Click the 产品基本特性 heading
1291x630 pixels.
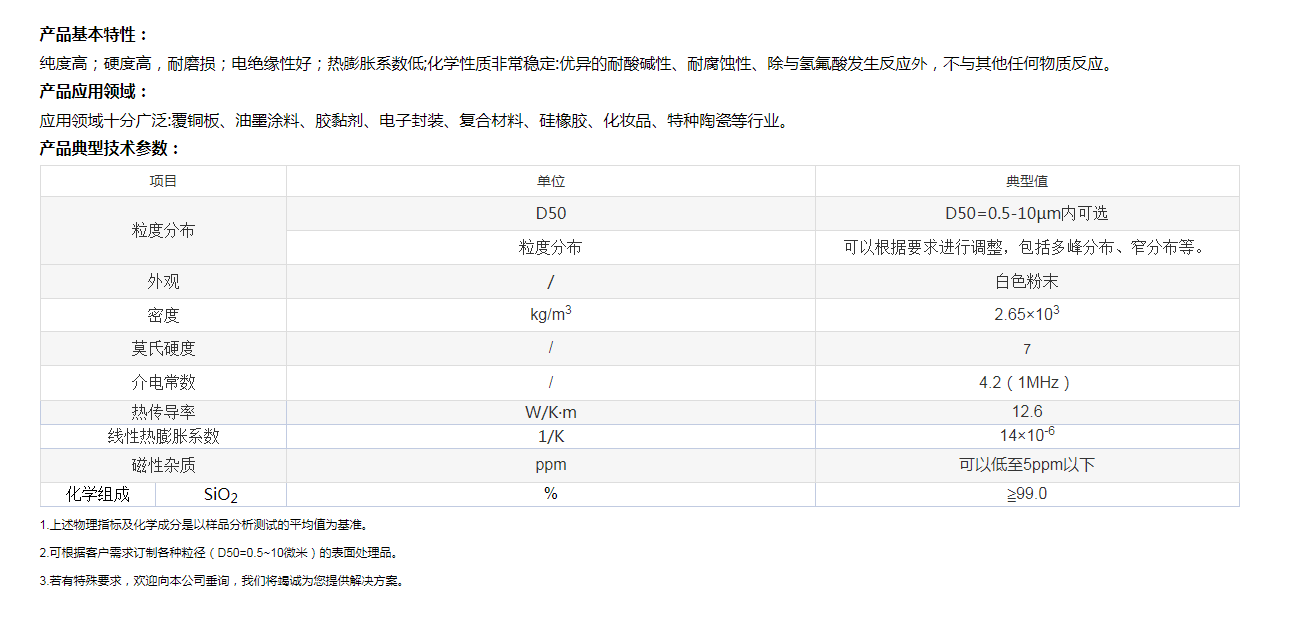(94, 35)
